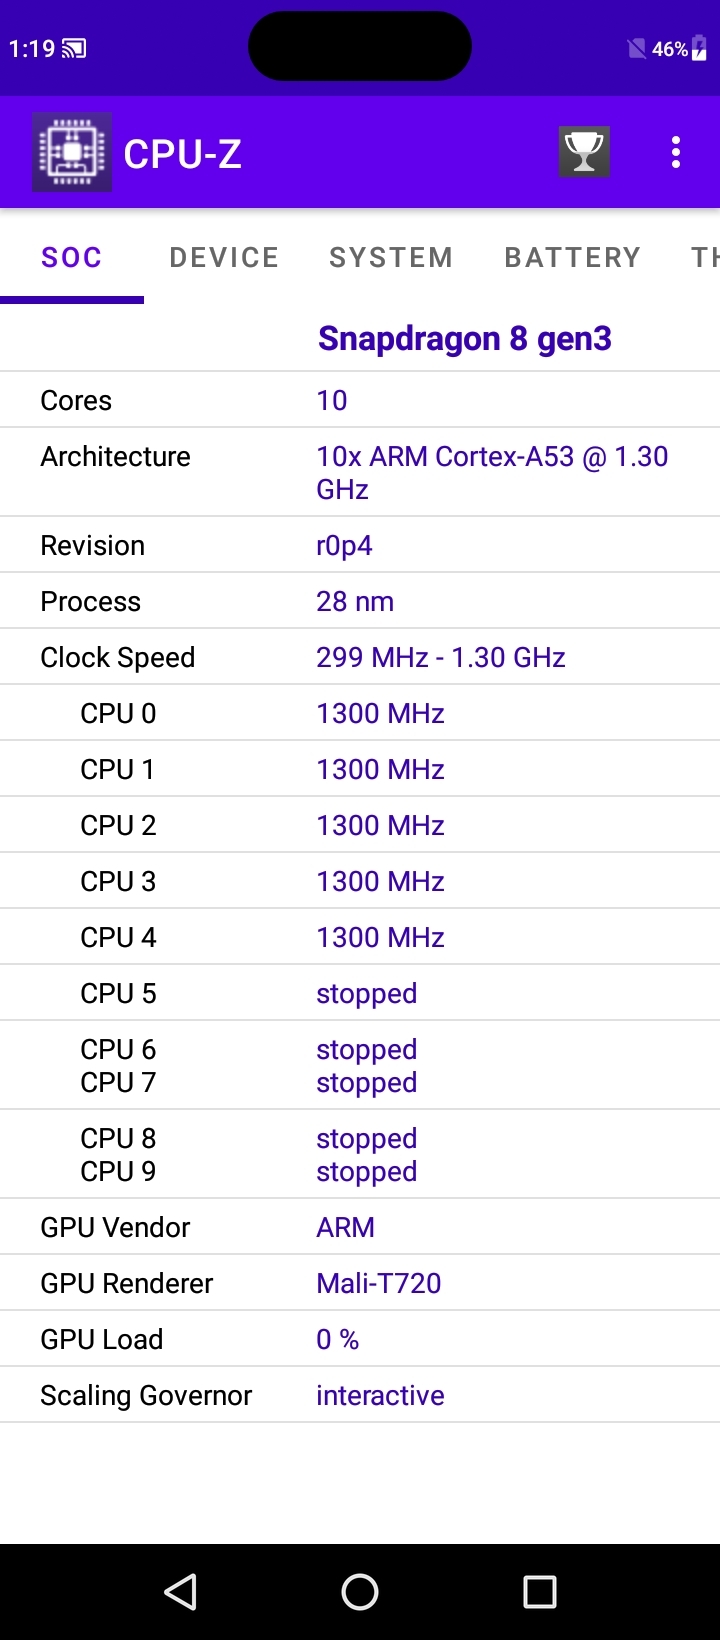Tap the cast icon in status bar

point(74,49)
